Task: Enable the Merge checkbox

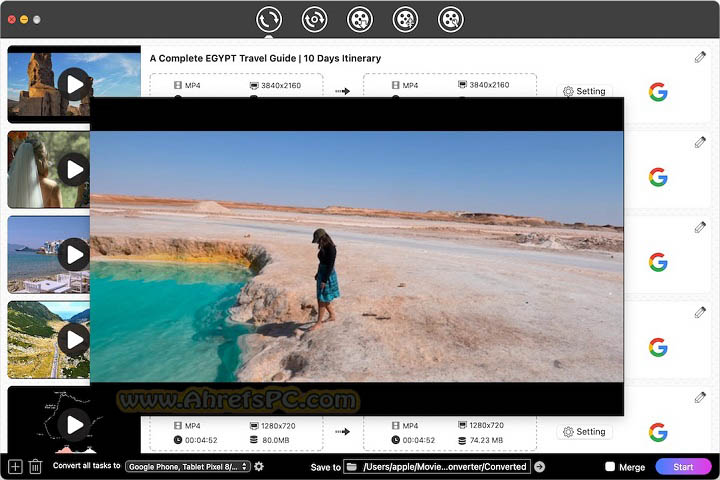Action: point(610,467)
